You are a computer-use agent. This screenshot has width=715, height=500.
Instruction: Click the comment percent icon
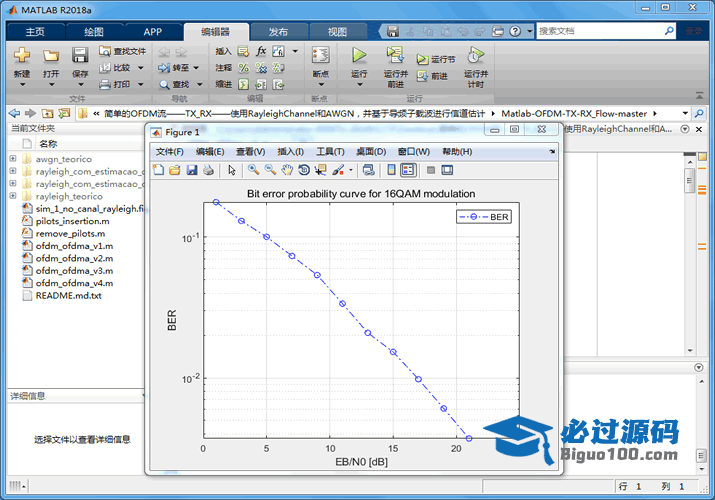pos(244,68)
